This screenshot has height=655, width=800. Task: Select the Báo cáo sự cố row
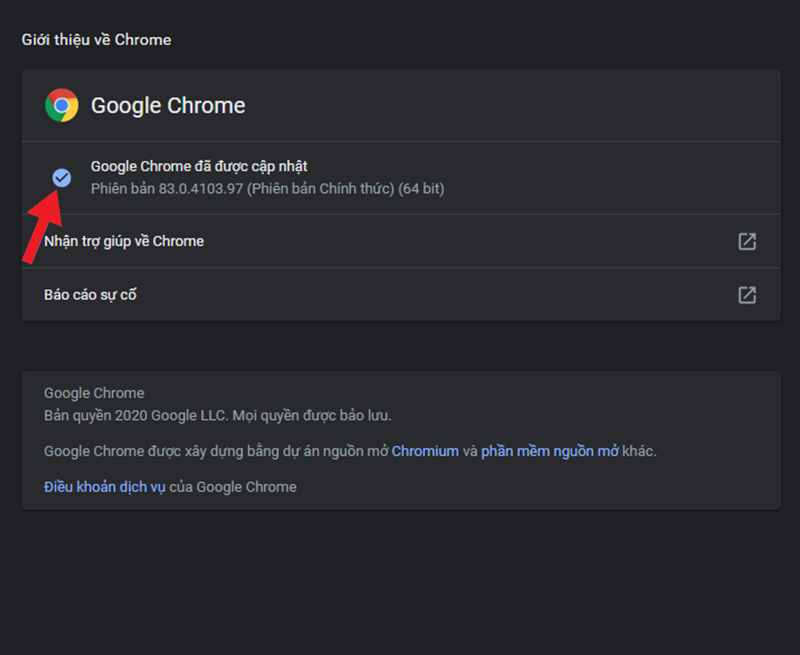click(90, 295)
